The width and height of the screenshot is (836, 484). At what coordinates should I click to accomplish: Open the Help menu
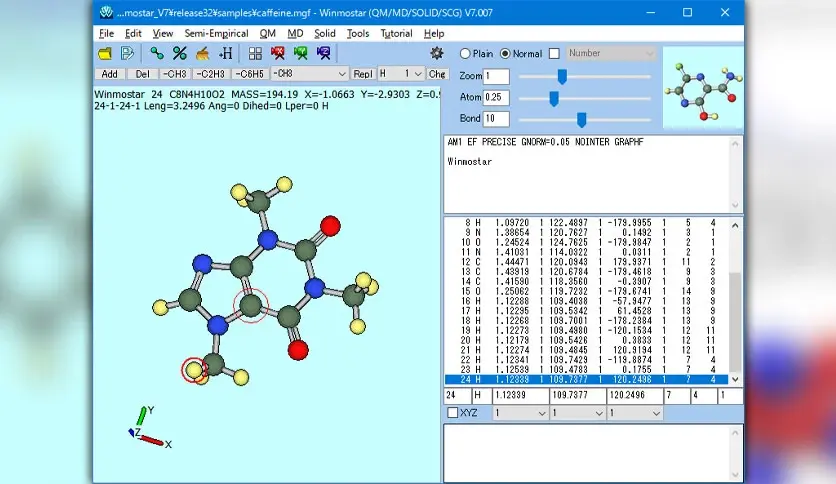click(x=434, y=34)
